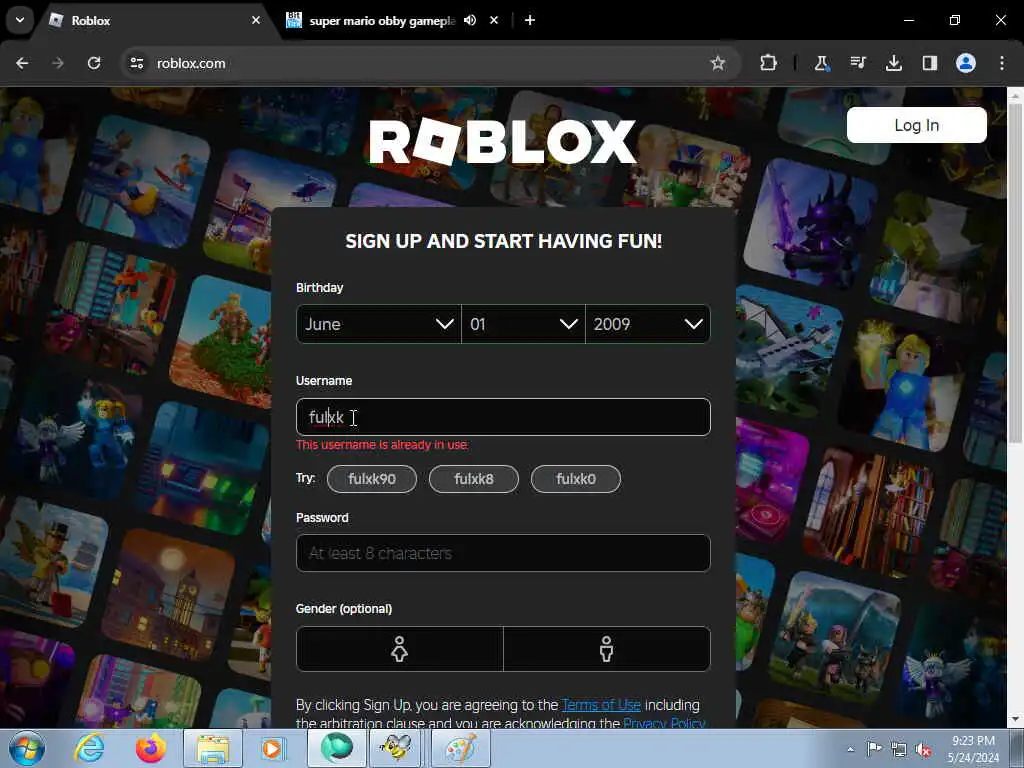Go back using the browser back arrow
The height and width of the screenshot is (768, 1024).
click(x=22, y=63)
